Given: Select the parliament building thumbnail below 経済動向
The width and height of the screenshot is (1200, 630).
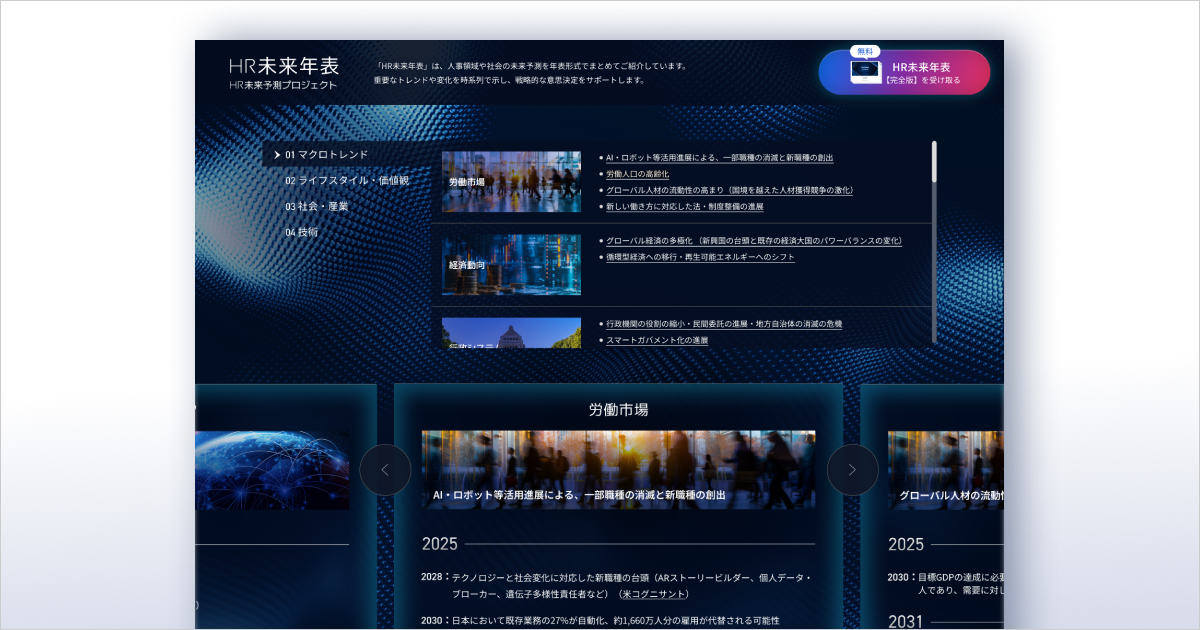Looking at the screenshot, I should [511, 333].
